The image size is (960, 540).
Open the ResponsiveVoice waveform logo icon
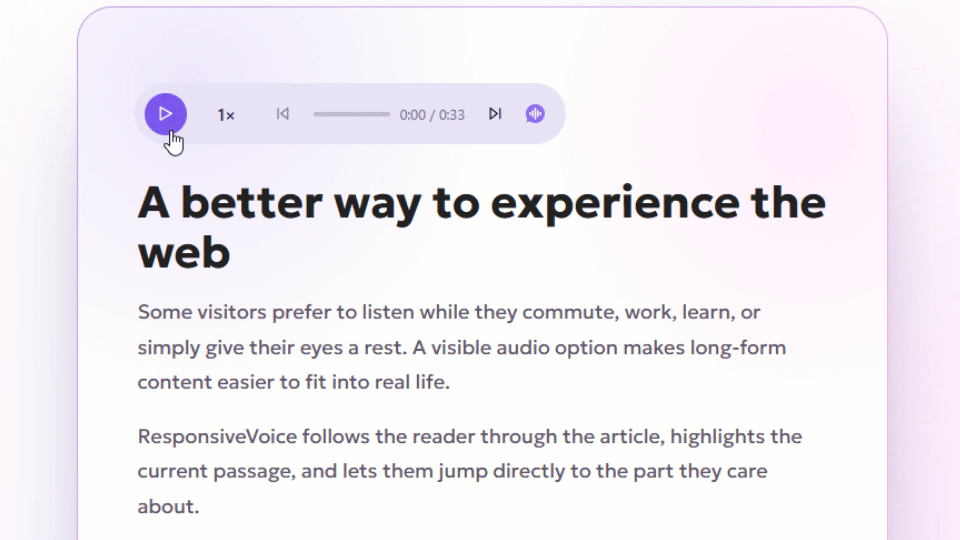coord(535,114)
